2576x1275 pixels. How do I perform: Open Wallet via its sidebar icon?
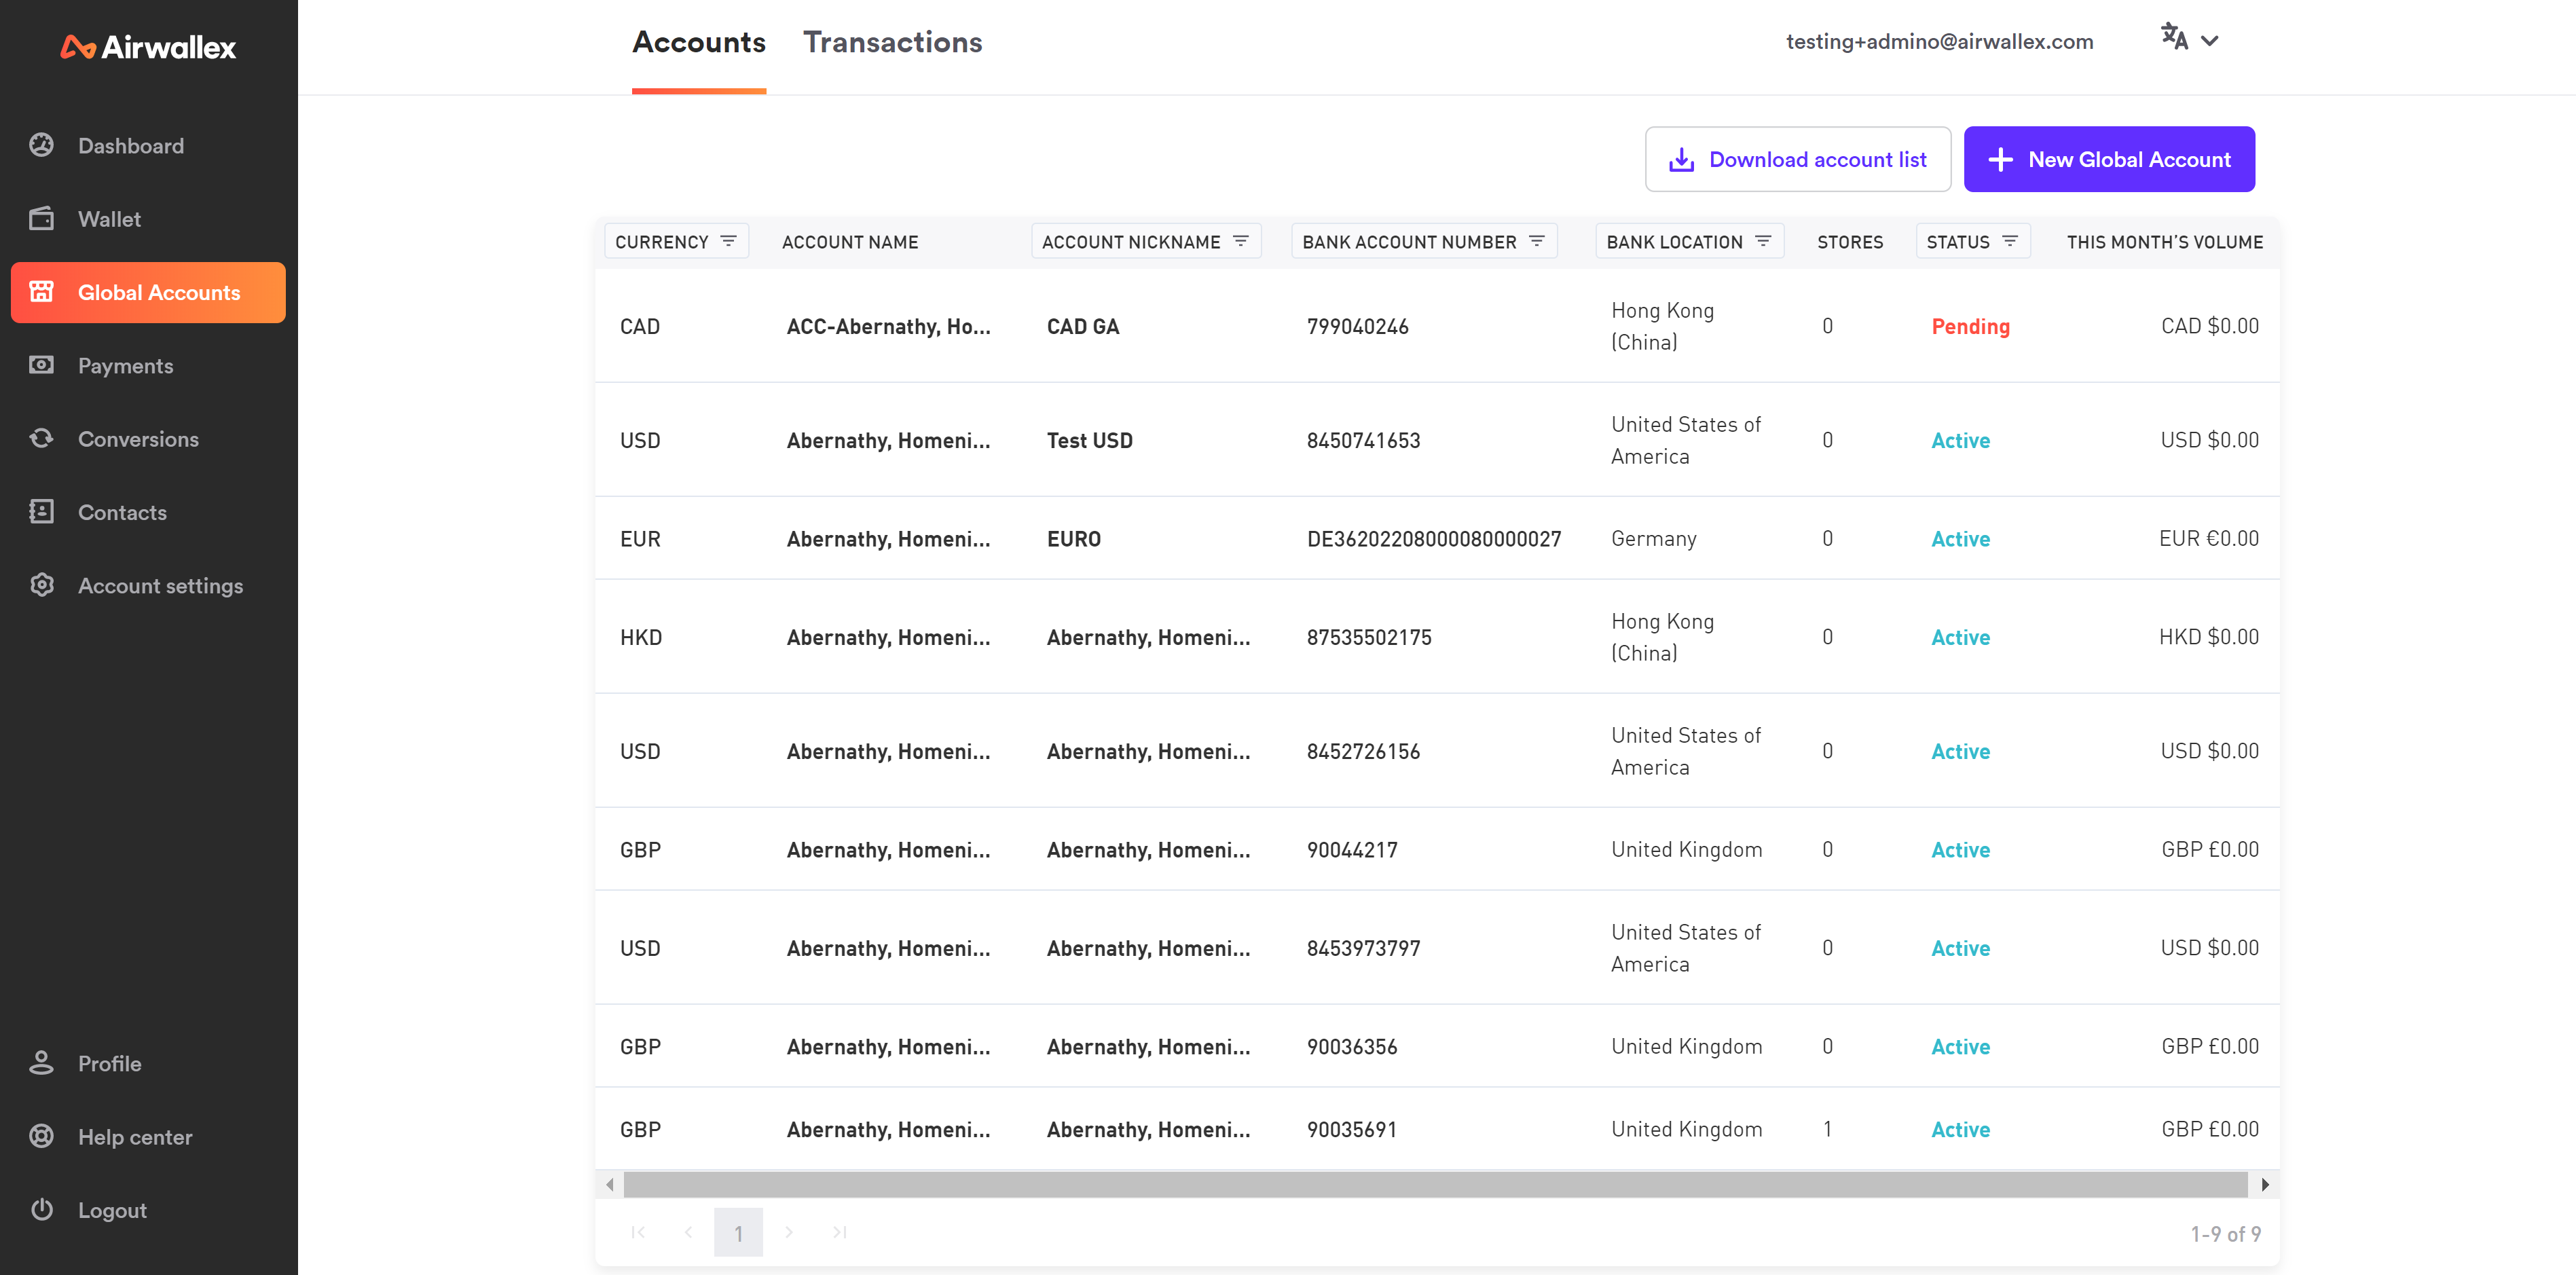pyautogui.click(x=42, y=219)
